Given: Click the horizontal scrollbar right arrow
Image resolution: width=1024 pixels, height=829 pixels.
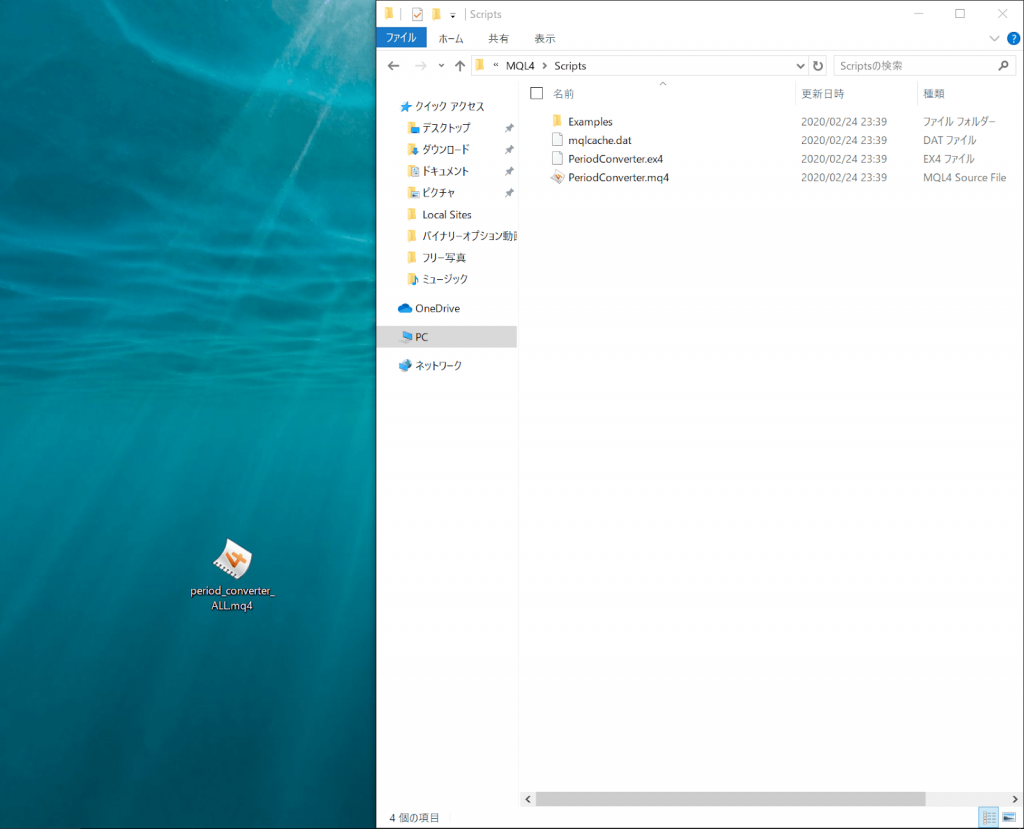Looking at the screenshot, I should coord(1015,799).
